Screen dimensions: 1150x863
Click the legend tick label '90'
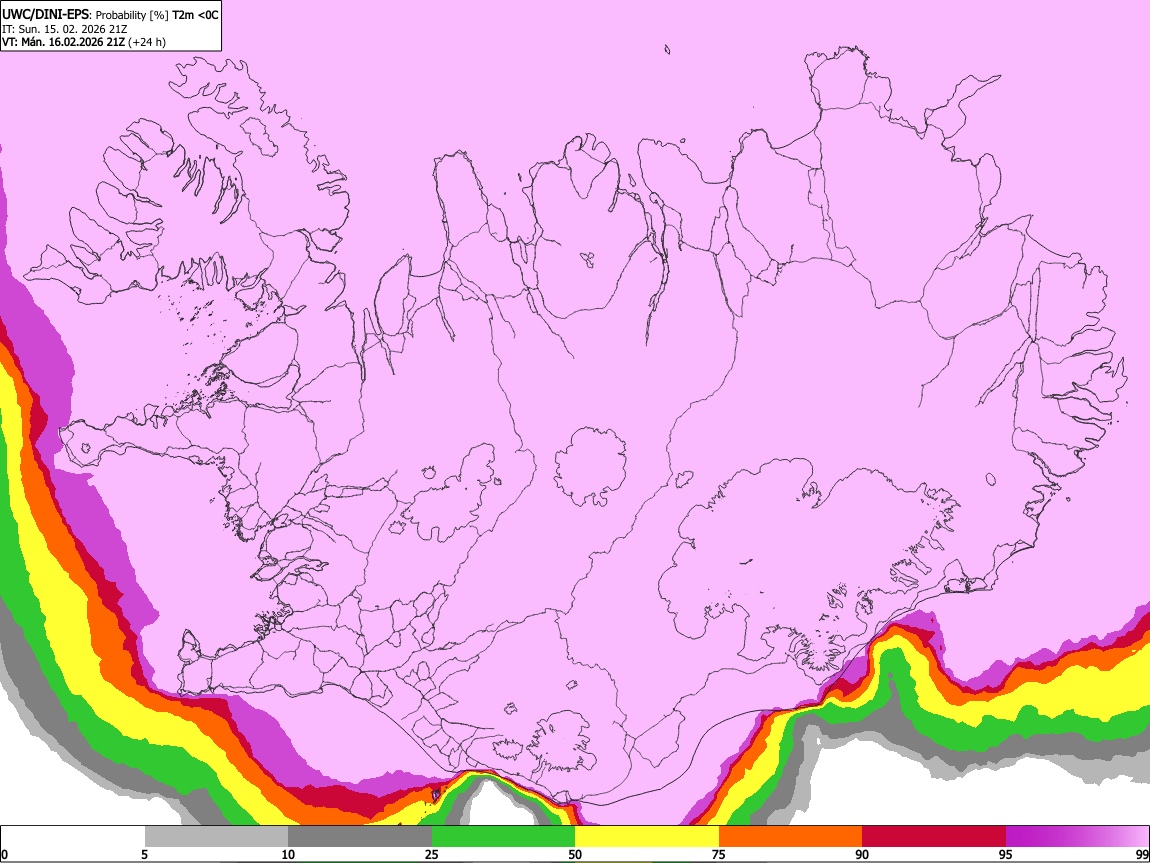(x=862, y=854)
